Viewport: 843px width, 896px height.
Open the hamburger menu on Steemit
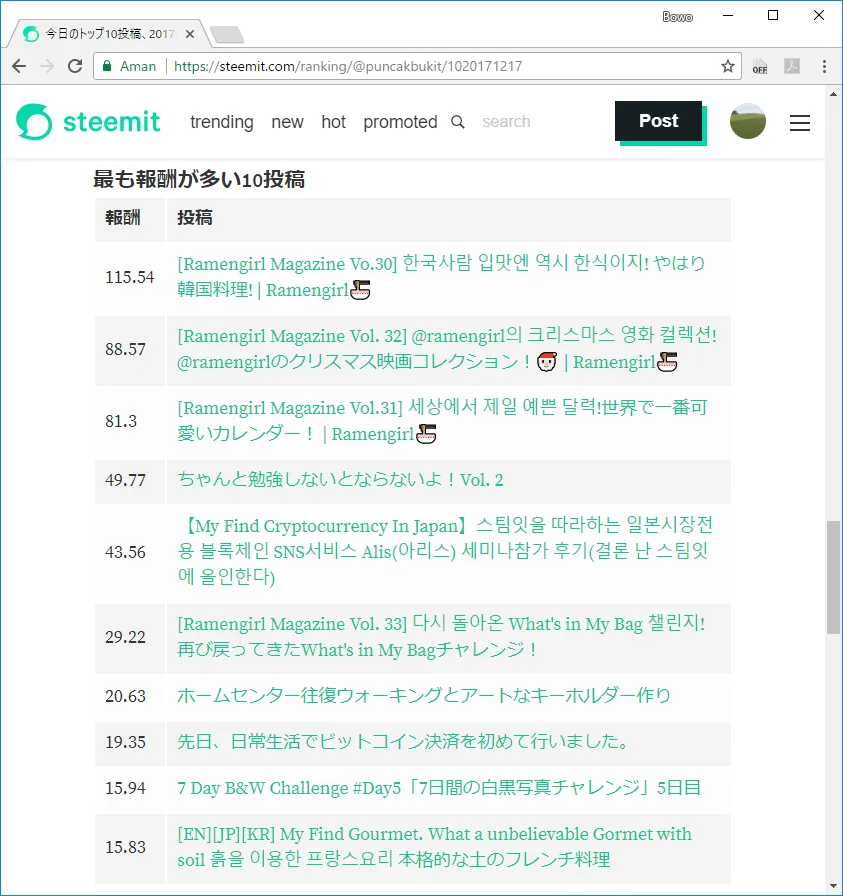[x=800, y=122]
